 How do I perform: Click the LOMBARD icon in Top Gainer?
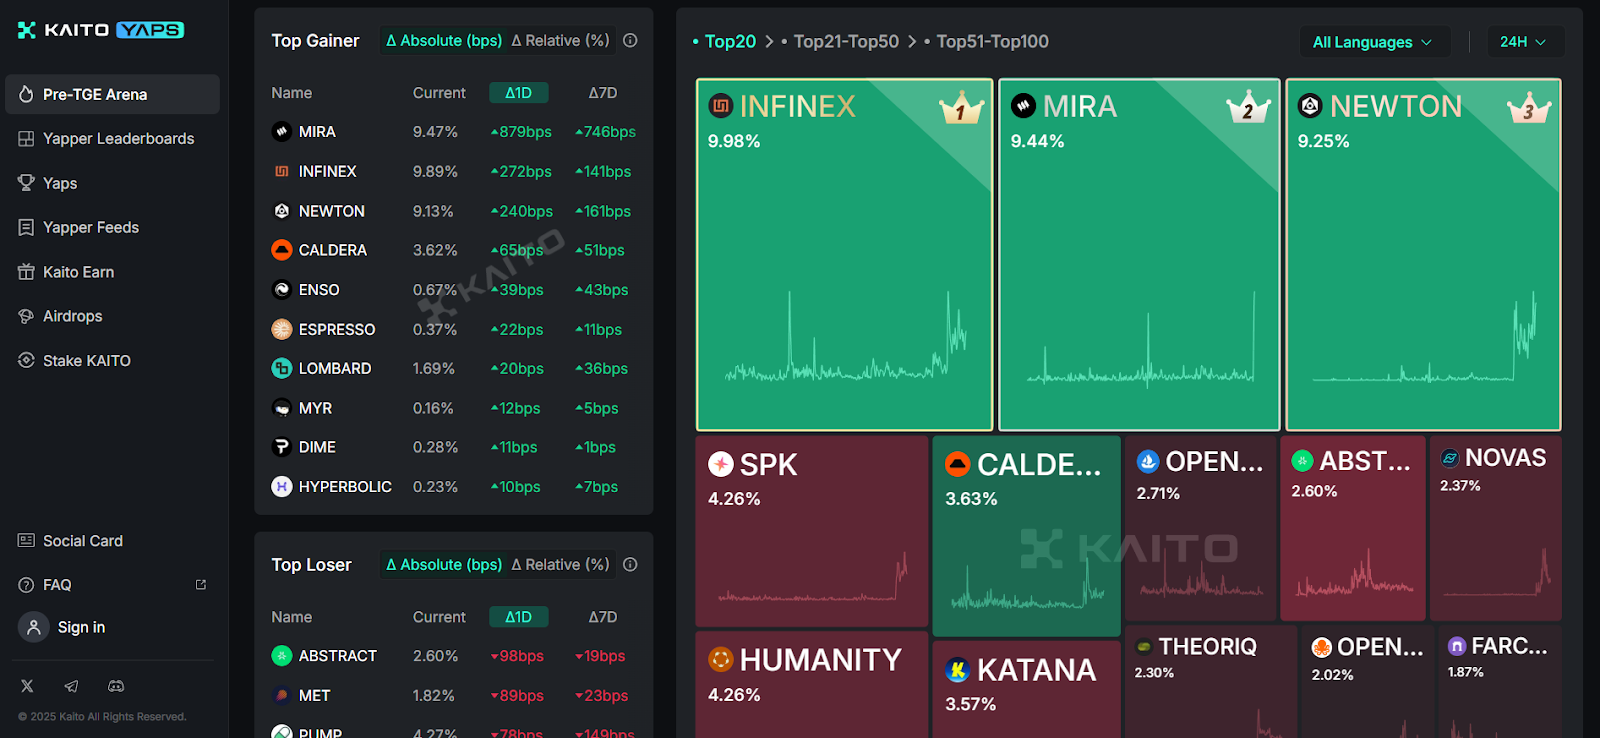[x=282, y=368]
